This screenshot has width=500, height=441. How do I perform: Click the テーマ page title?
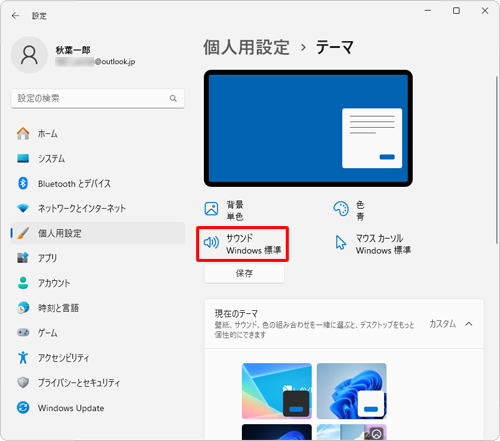tap(335, 47)
